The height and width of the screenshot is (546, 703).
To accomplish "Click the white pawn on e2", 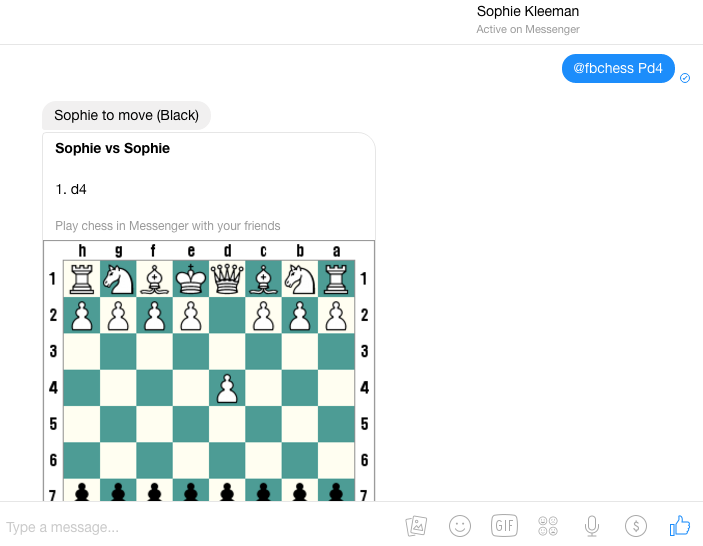I will tap(191, 315).
